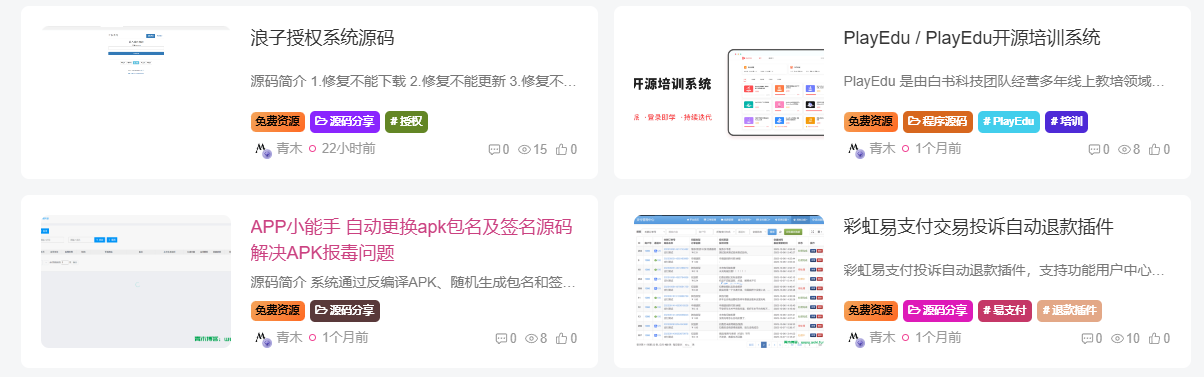
Task: Click 1个月前 timestamp on APP小能手 card
Action: (345, 337)
